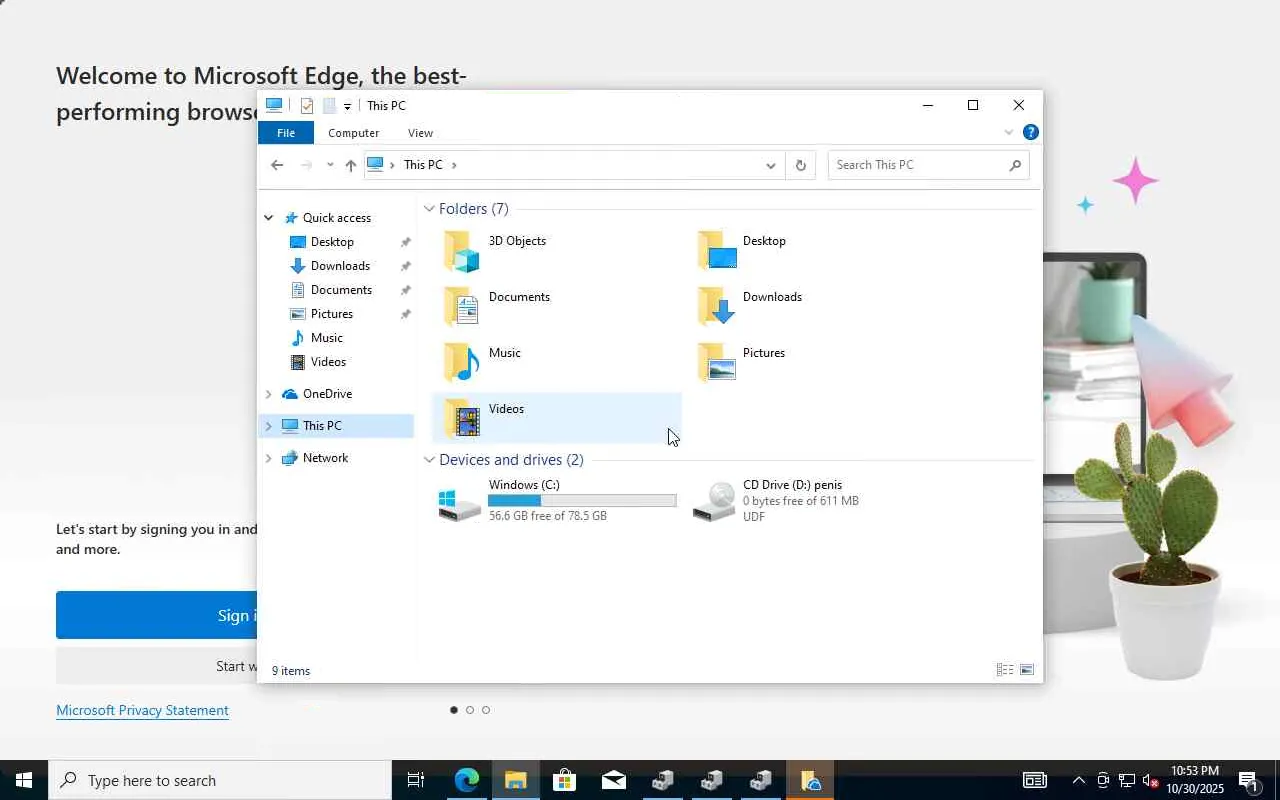Switch to Details view in the status bar
Image resolution: width=1280 pixels, height=800 pixels.
(1005, 670)
